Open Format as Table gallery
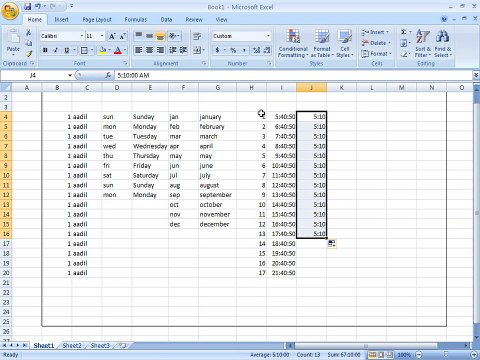480x360 pixels. pyautogui.click(x=322, y=43)
